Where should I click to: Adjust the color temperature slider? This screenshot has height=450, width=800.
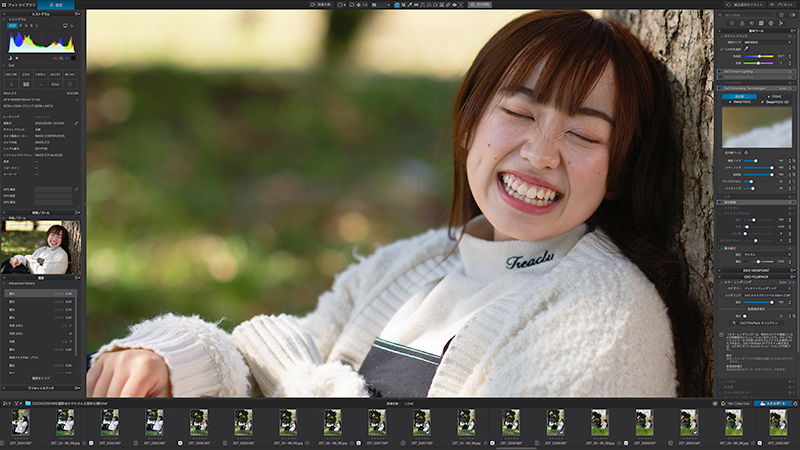click(759, 56)
